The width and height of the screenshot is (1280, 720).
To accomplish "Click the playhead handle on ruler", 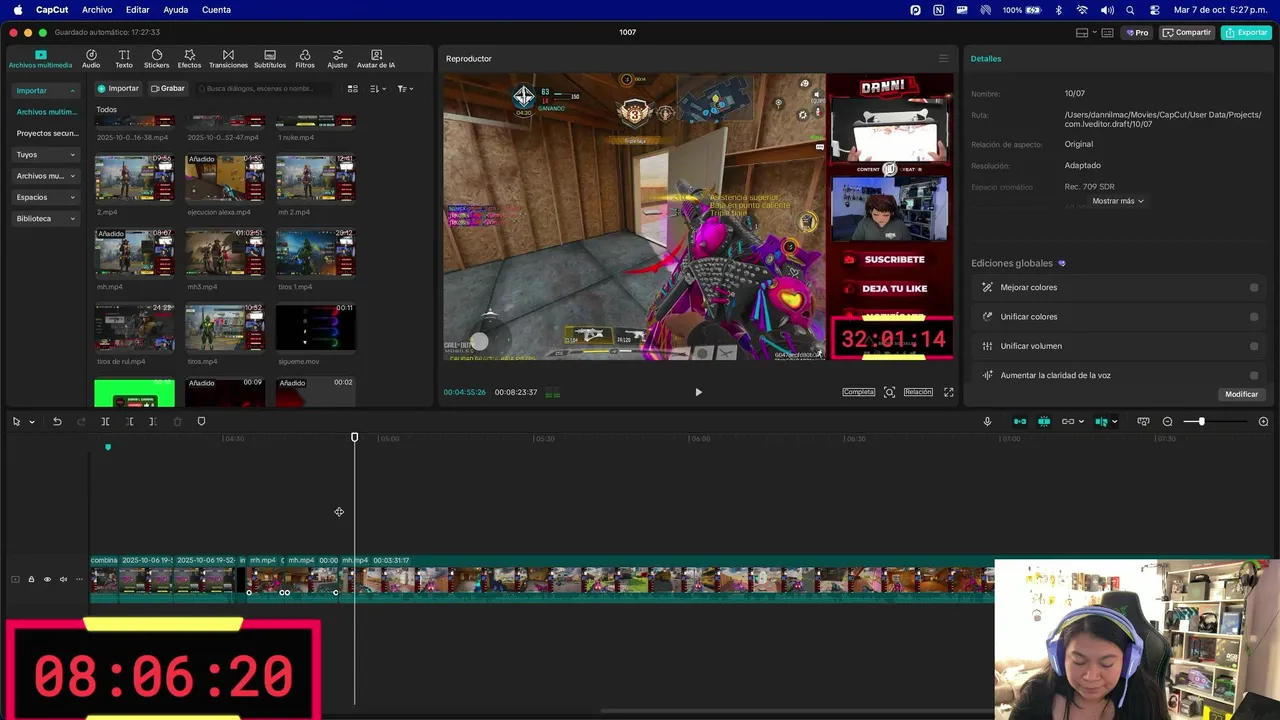I will click(x=354, y=437).
